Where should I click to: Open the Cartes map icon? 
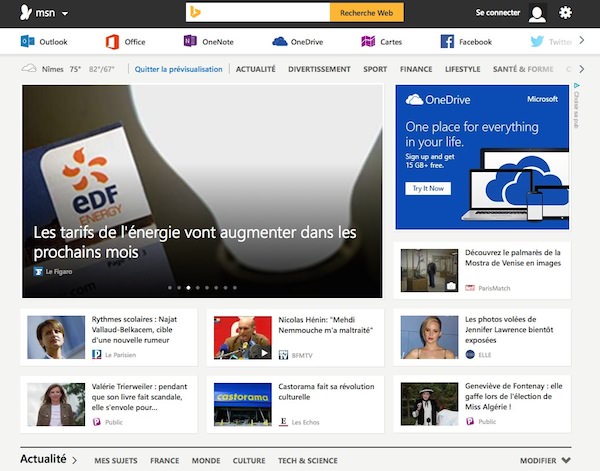pyautogui.click(x=368, y=41)
